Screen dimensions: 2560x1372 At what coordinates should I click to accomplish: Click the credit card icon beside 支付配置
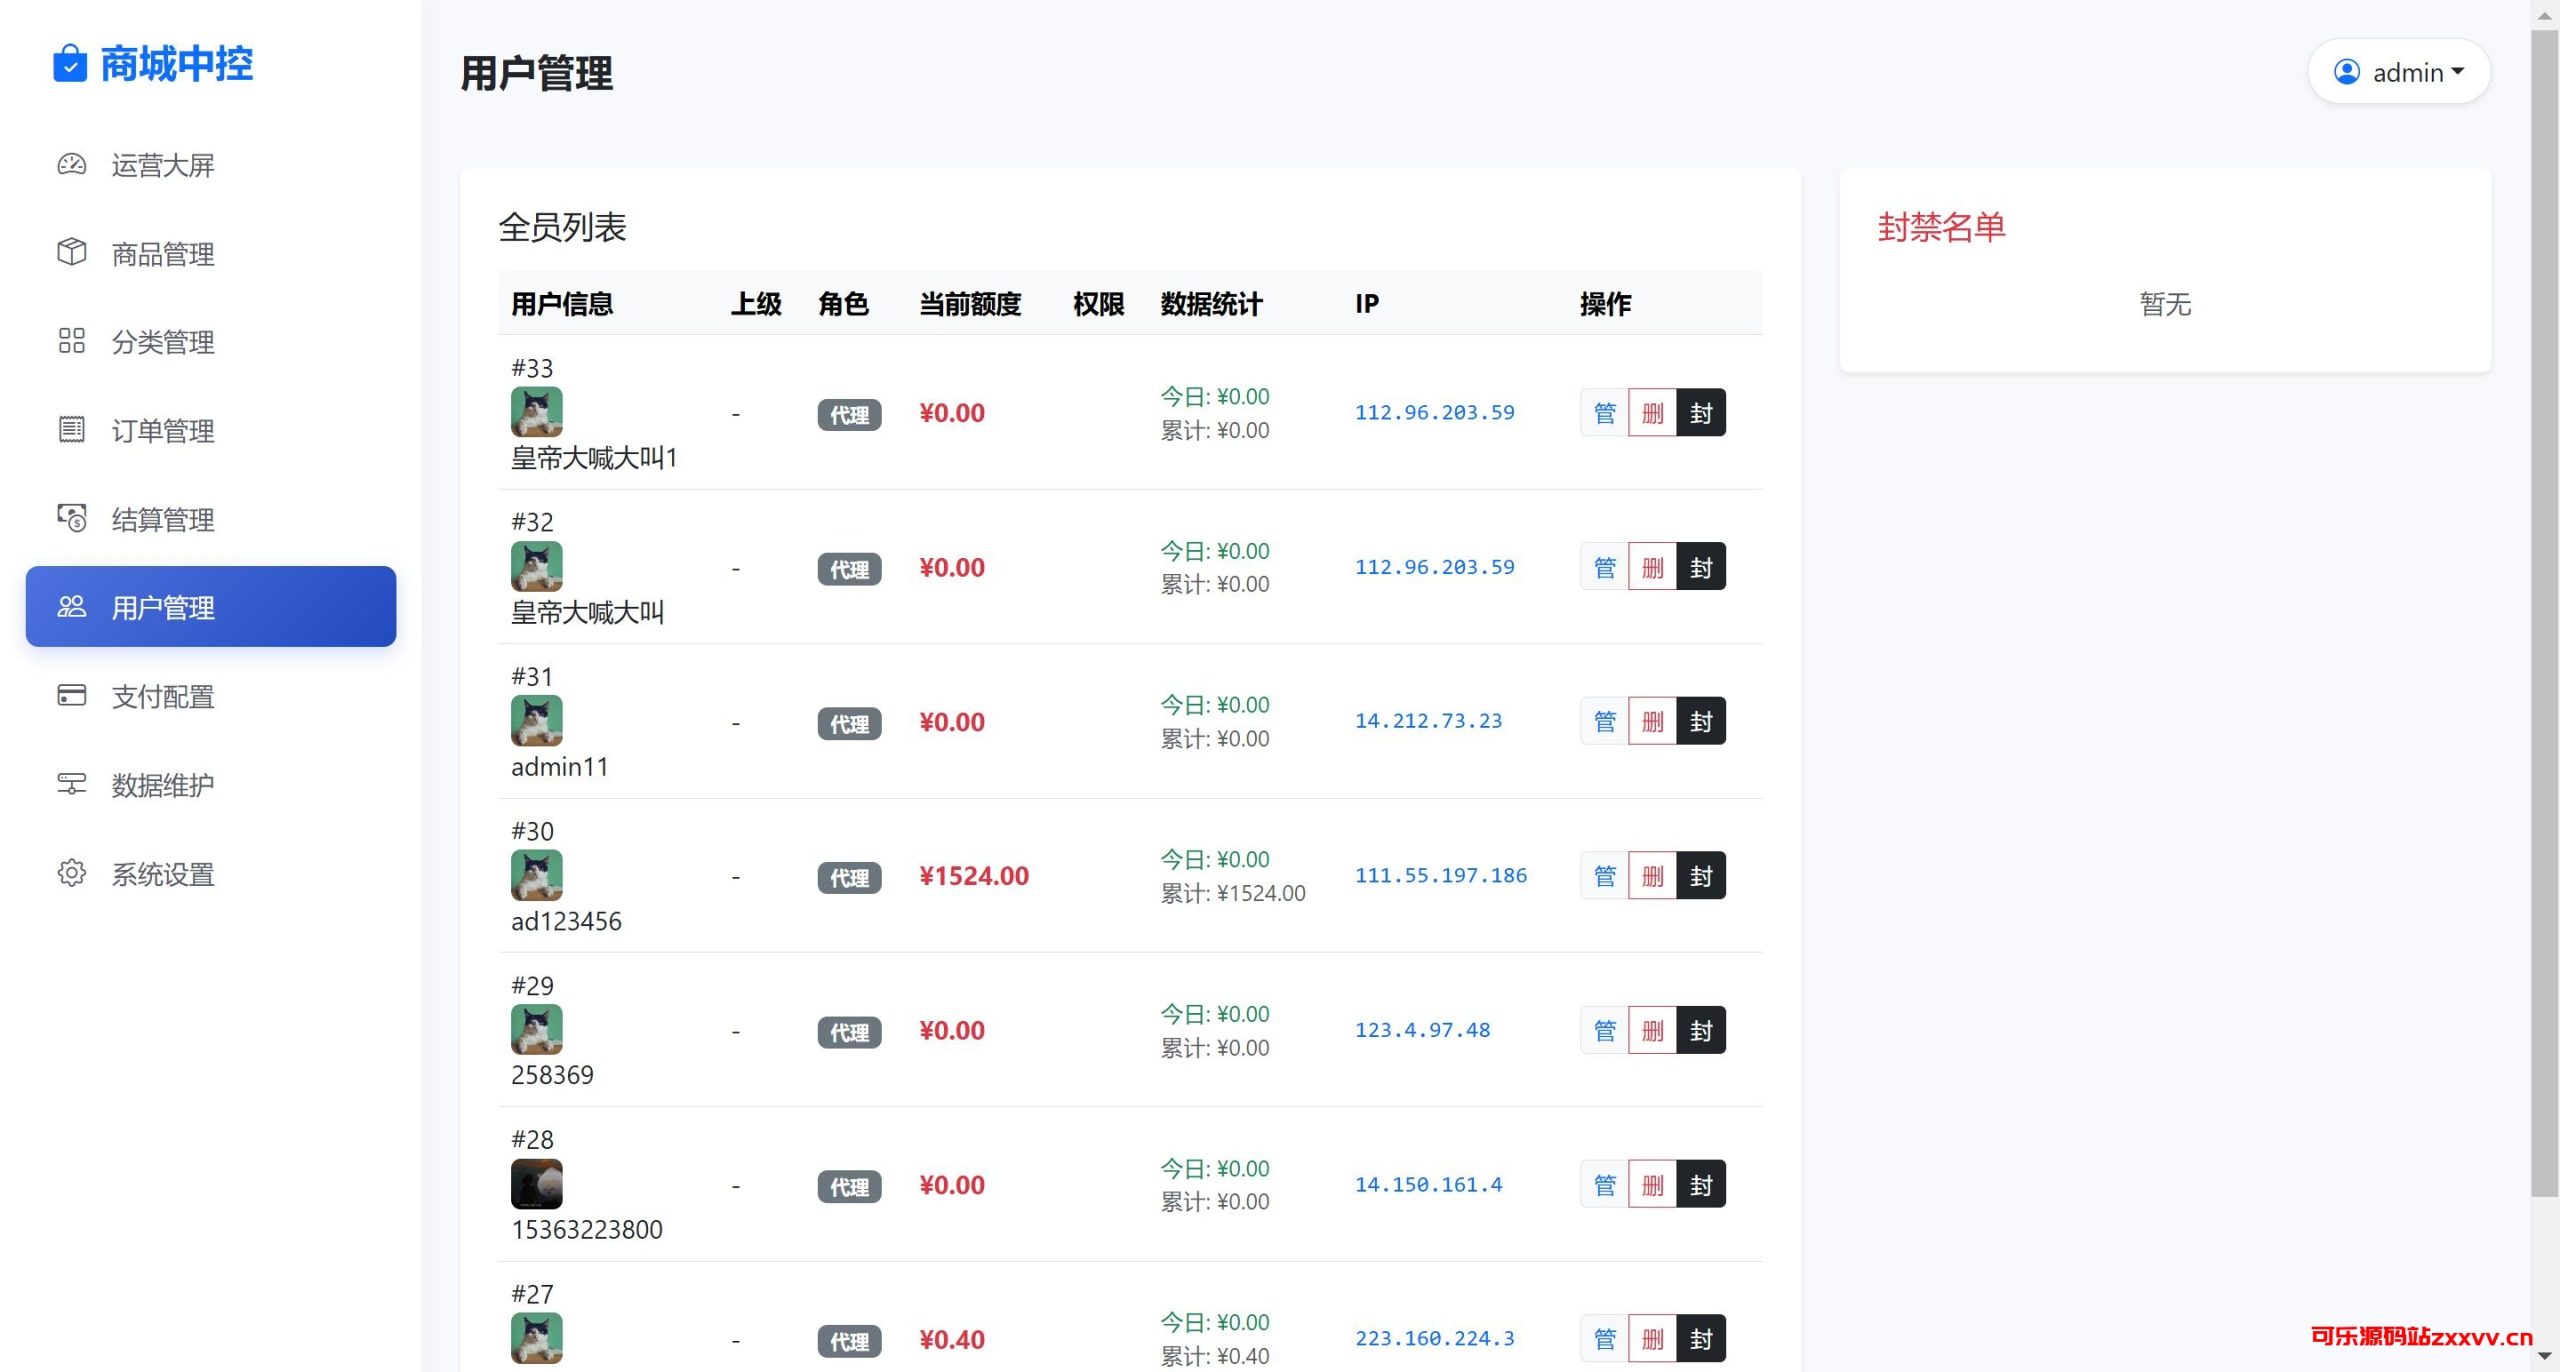(x=71, y=695)
